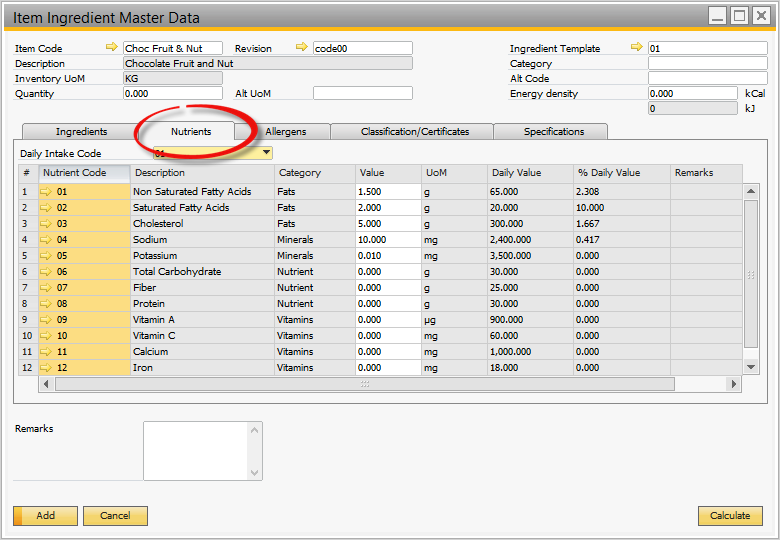Viewport: 780px width, 540px height.
Task: Open link arrow for nutrient code 02
Action: (x=46, y=208)
